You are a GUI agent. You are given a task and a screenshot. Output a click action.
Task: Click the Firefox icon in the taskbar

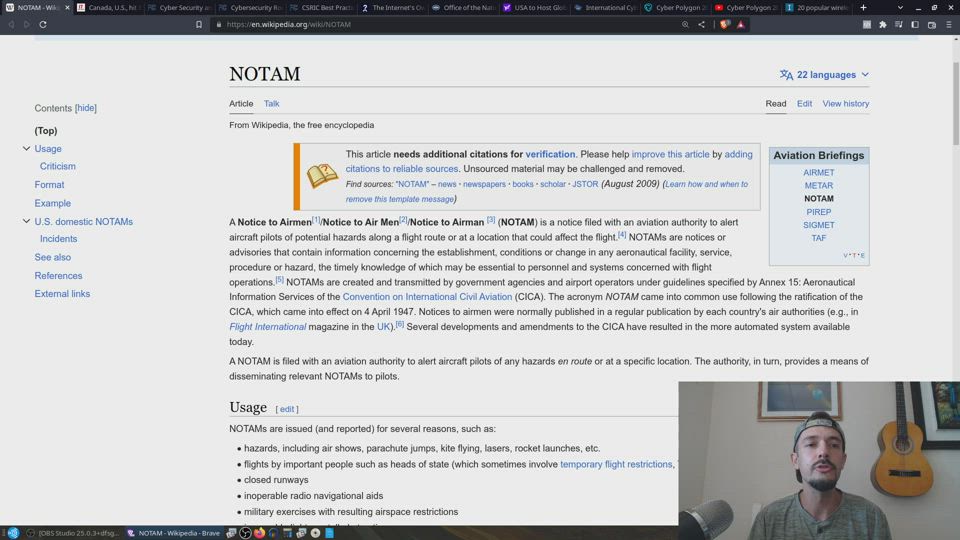coord(260,533)
